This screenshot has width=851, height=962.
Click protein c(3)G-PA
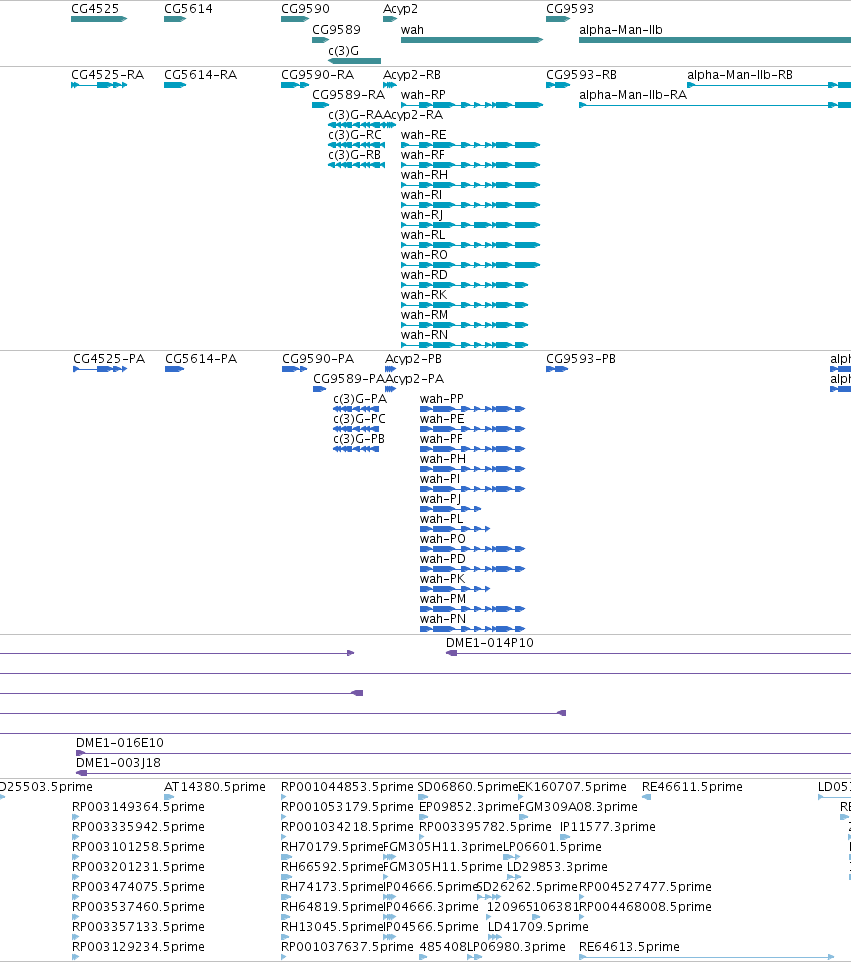coord(360,399)
